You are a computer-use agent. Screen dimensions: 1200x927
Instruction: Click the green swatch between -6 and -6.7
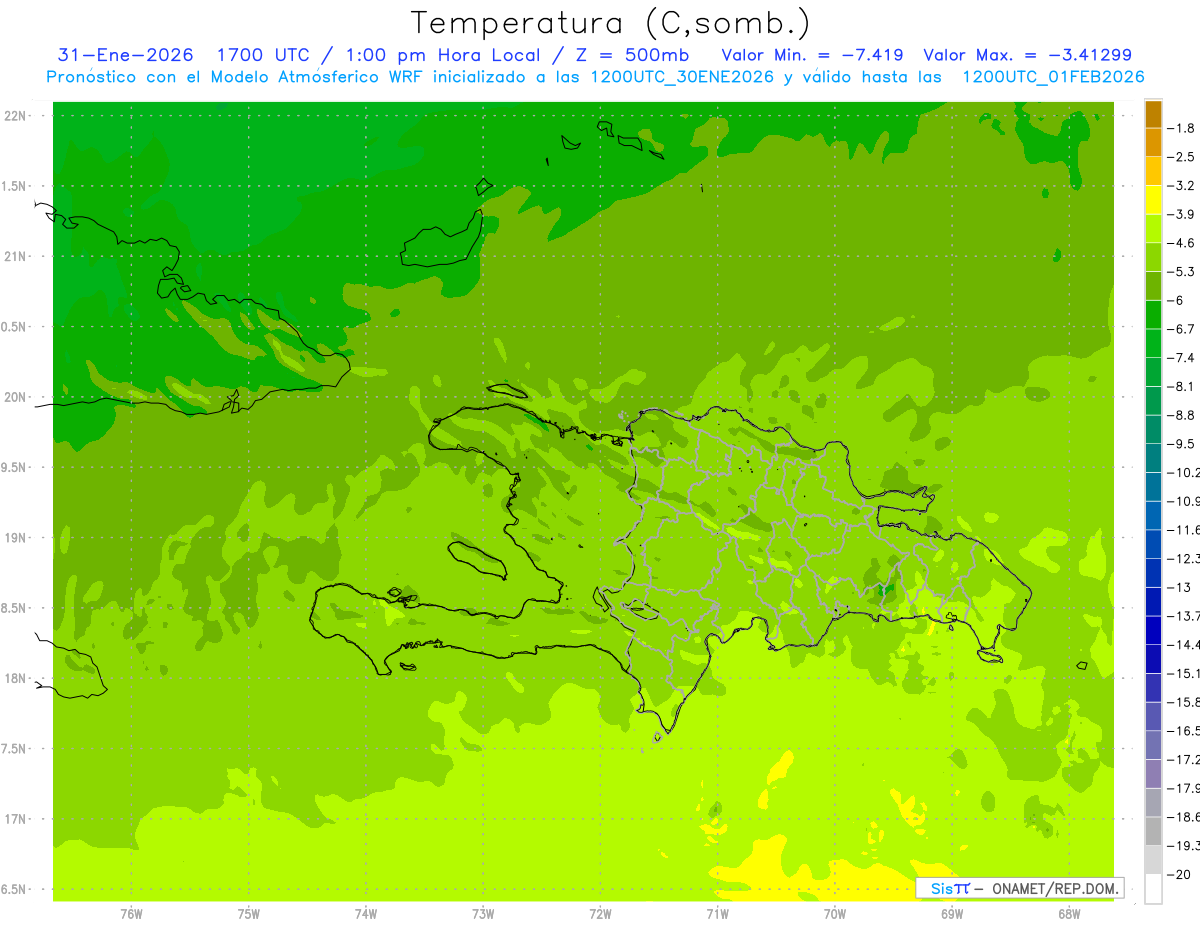pos(1153,315)
